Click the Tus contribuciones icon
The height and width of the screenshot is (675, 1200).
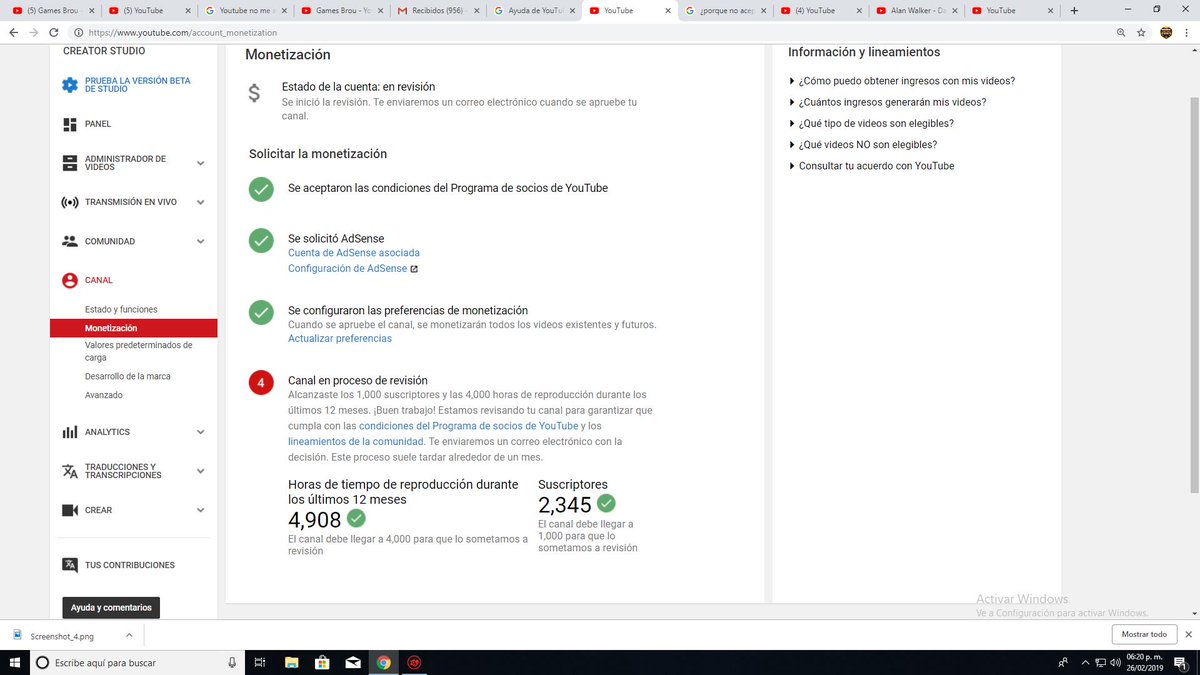[70, 565]
